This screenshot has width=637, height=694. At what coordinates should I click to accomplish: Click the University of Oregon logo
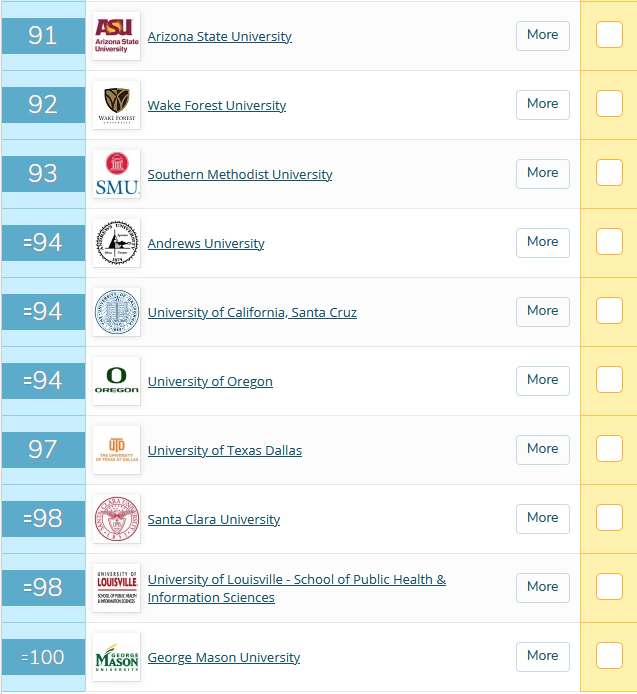117,381
